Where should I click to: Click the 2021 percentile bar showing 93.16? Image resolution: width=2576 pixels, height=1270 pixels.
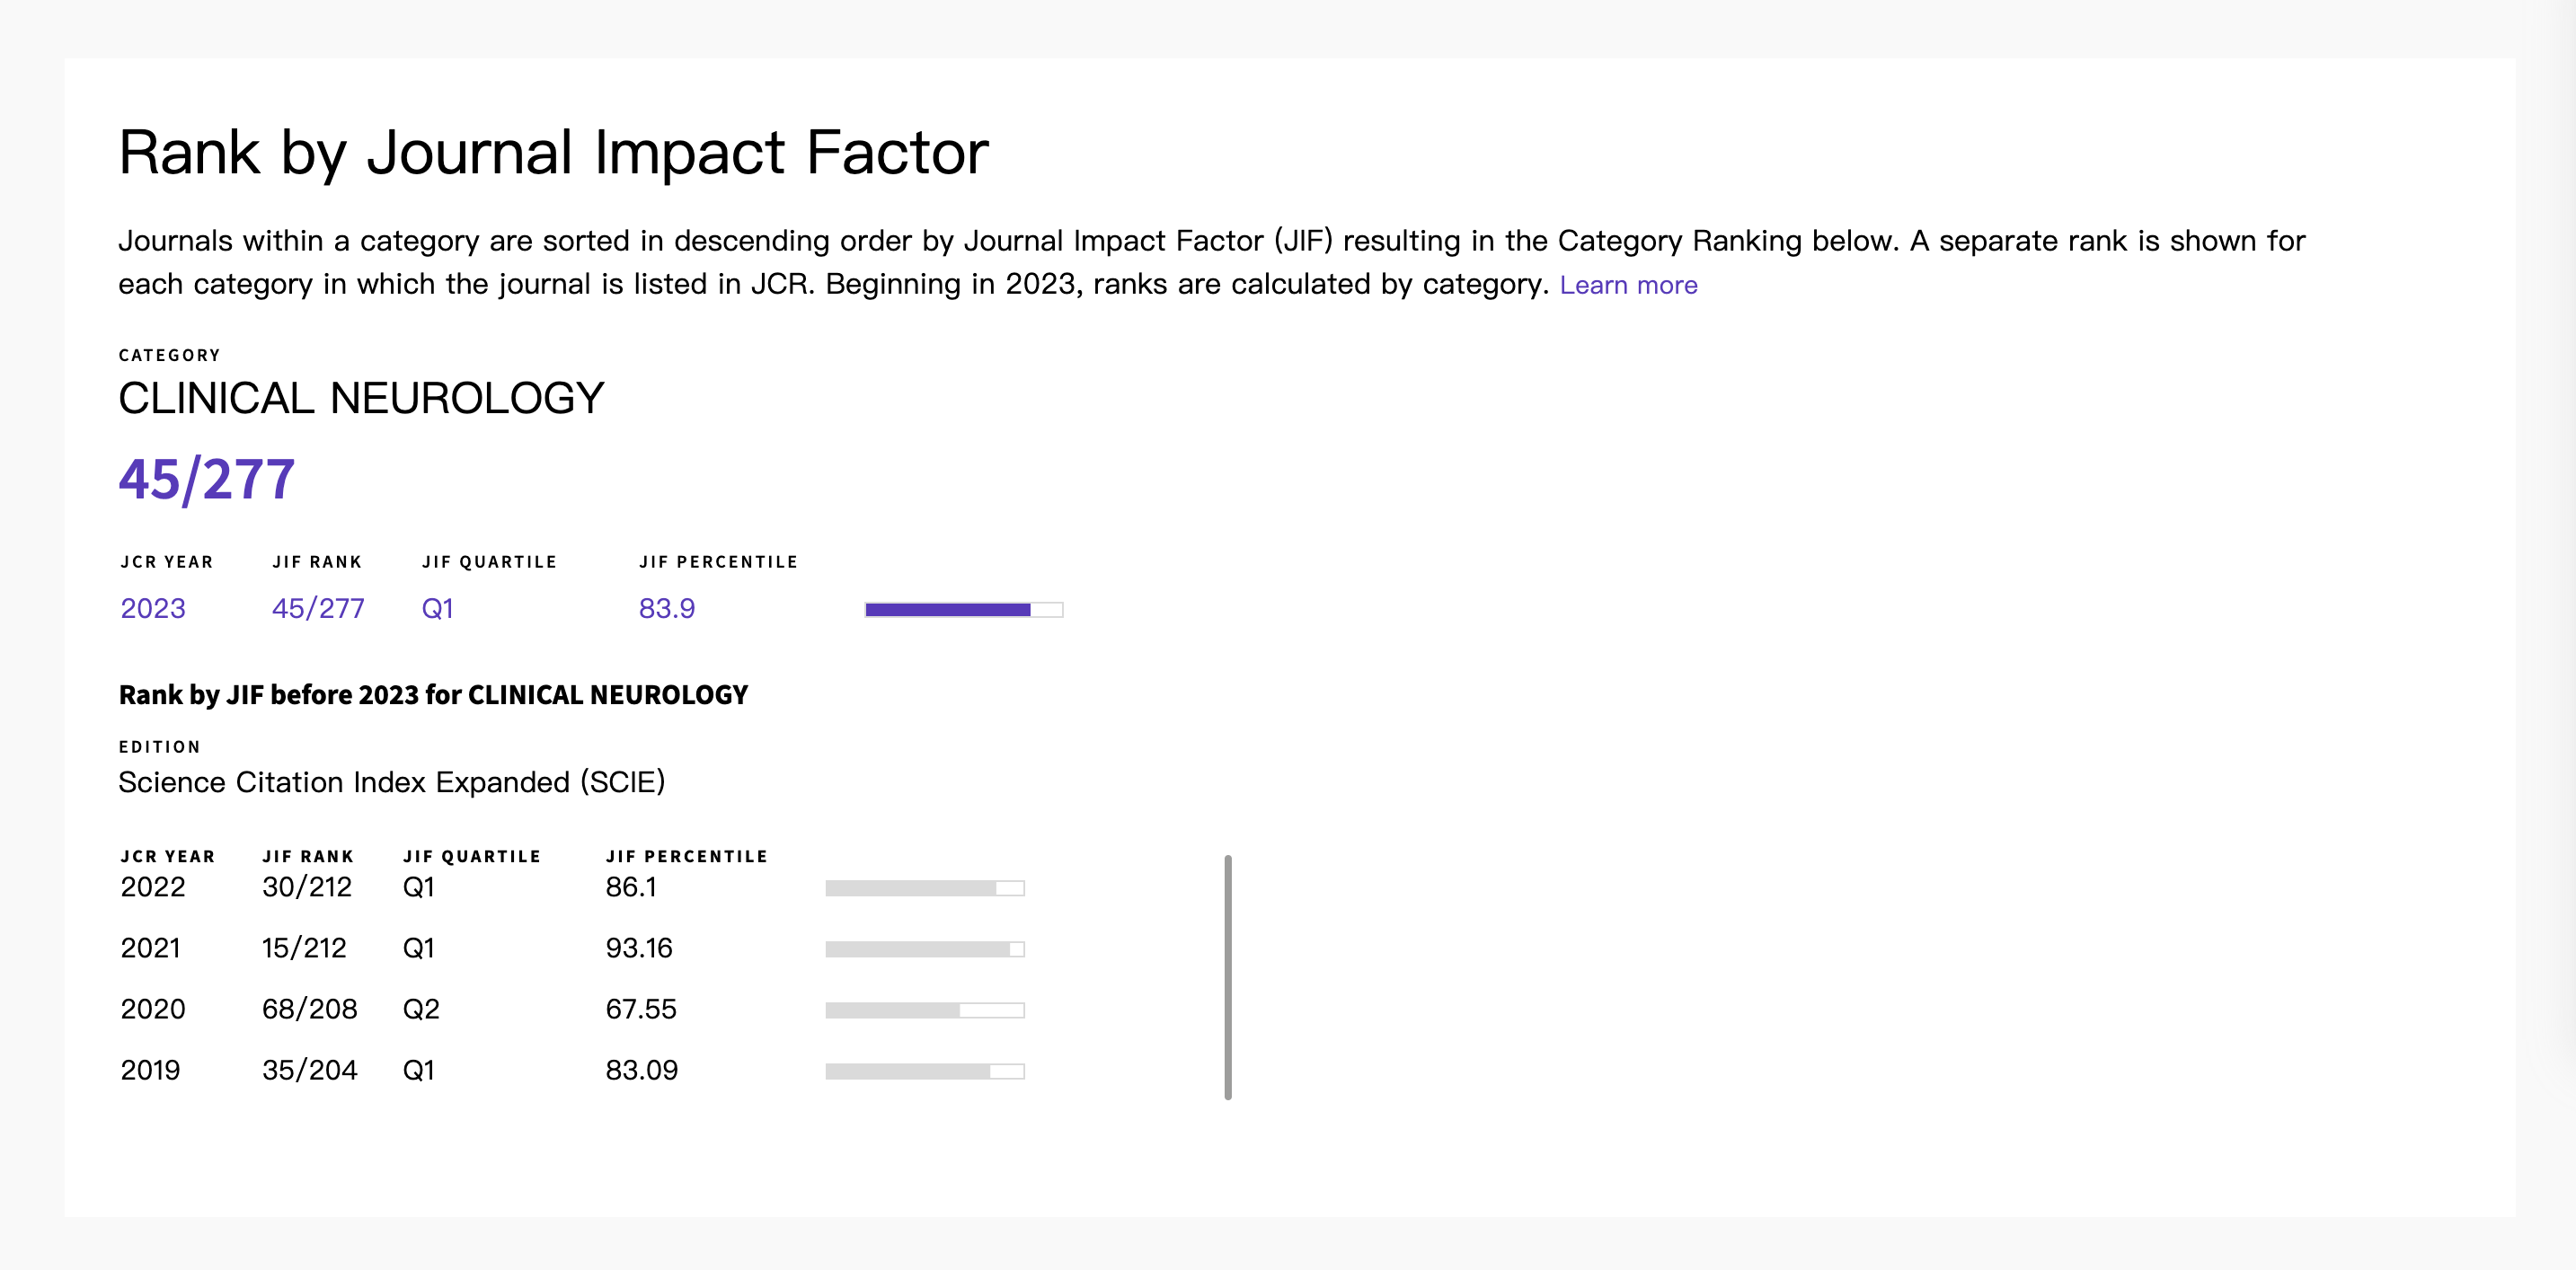coord(925,949)
